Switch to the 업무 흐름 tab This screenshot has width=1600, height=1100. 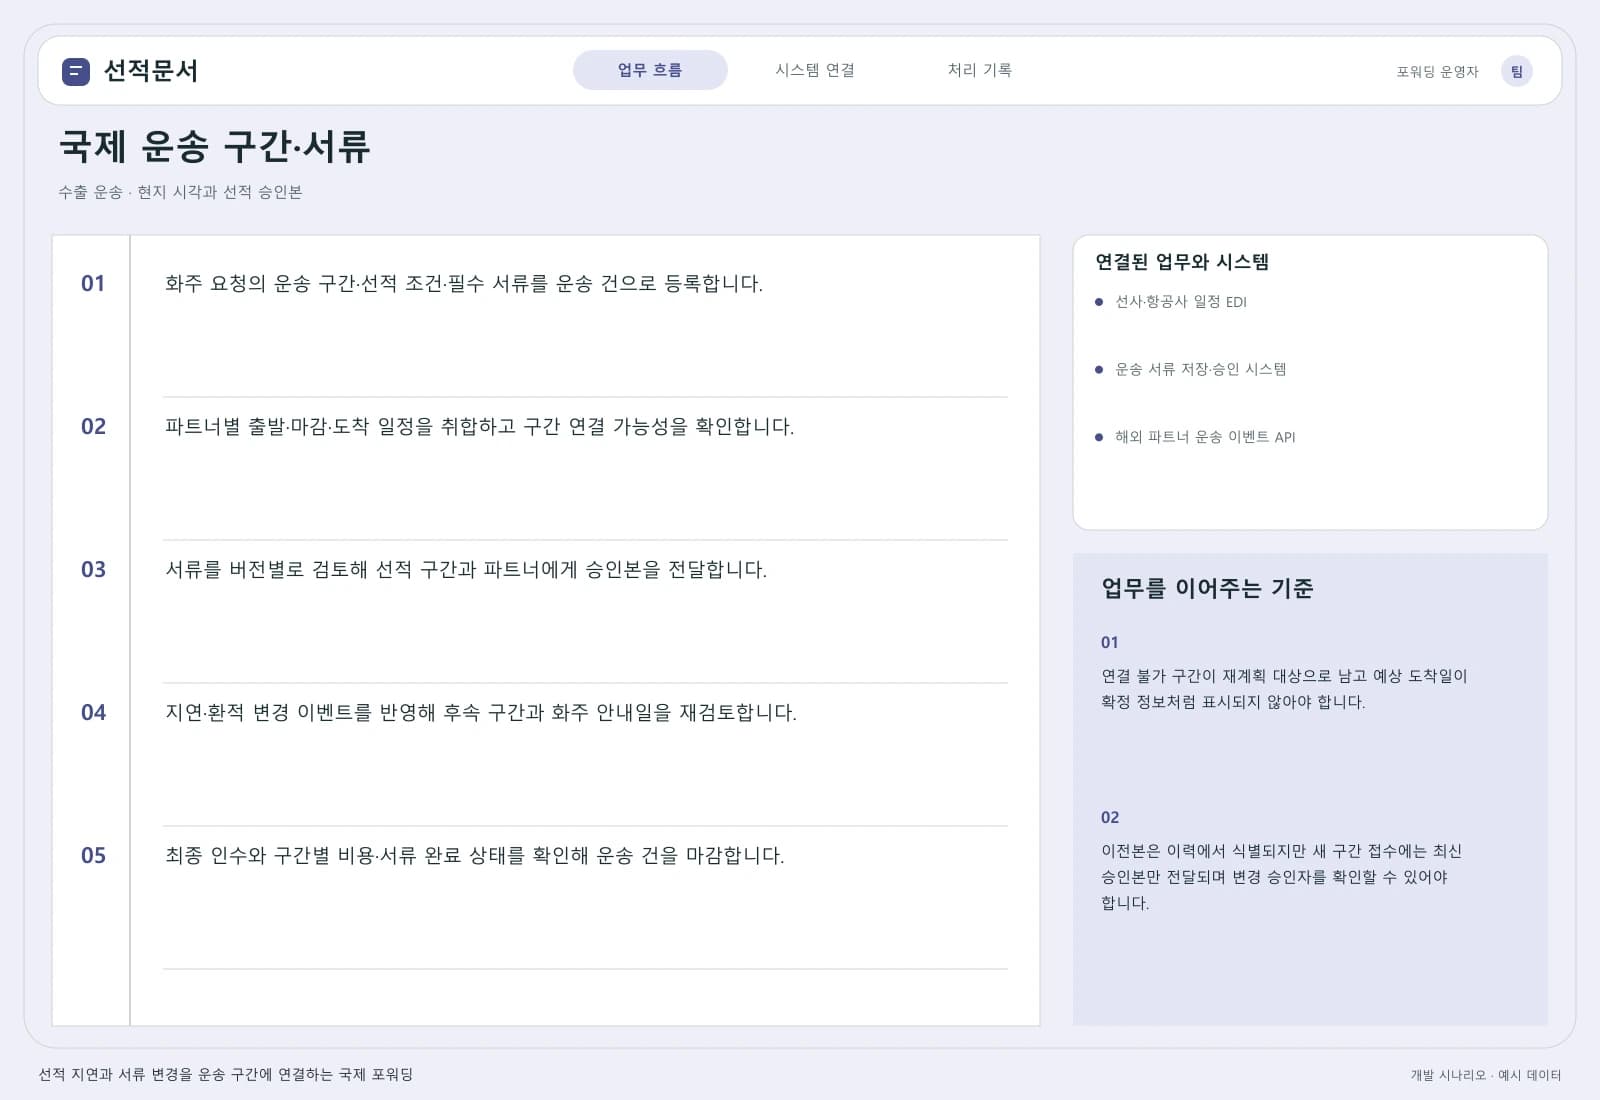pos(650,70)
